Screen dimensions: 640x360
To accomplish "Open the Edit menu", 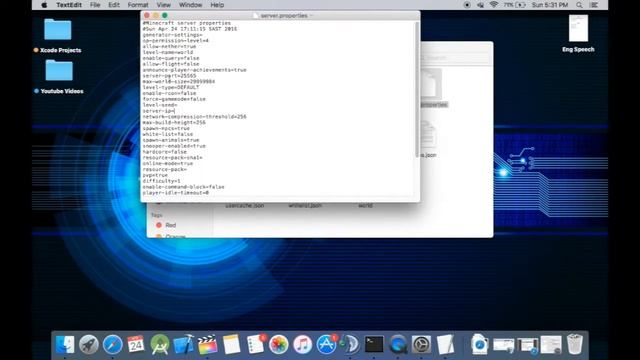I will point(114,5).
